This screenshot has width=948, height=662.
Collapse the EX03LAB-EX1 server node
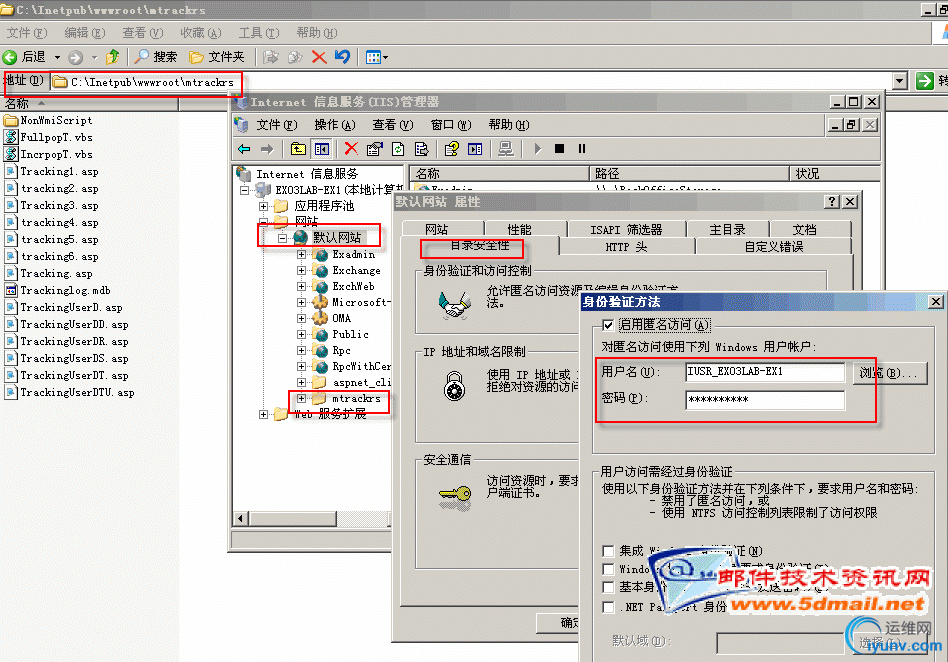244,190
